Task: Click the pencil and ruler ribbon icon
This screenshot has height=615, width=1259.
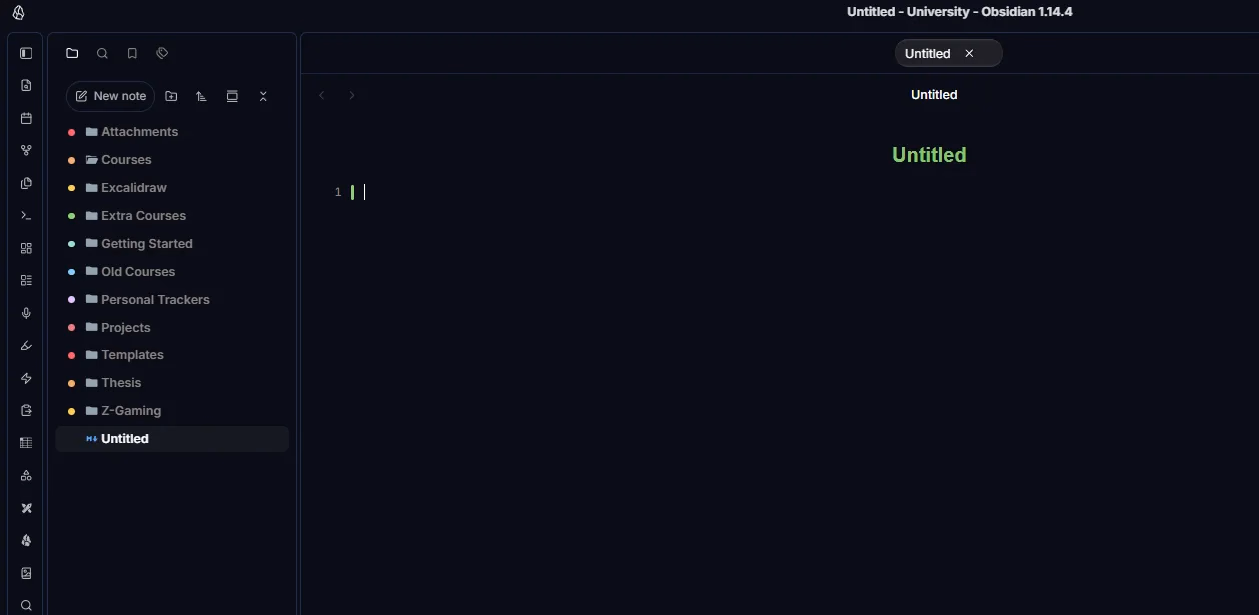Action: click(26, 508)
